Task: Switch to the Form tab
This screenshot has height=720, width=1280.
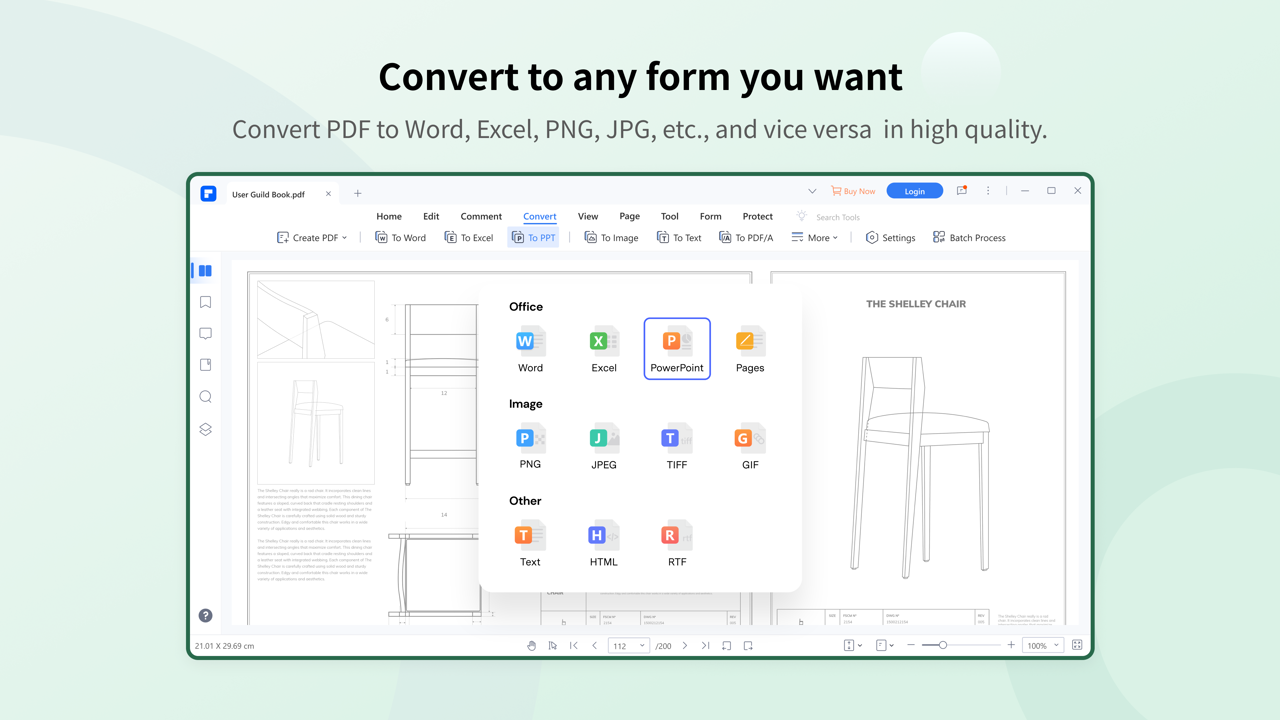Action: [711, 216]
